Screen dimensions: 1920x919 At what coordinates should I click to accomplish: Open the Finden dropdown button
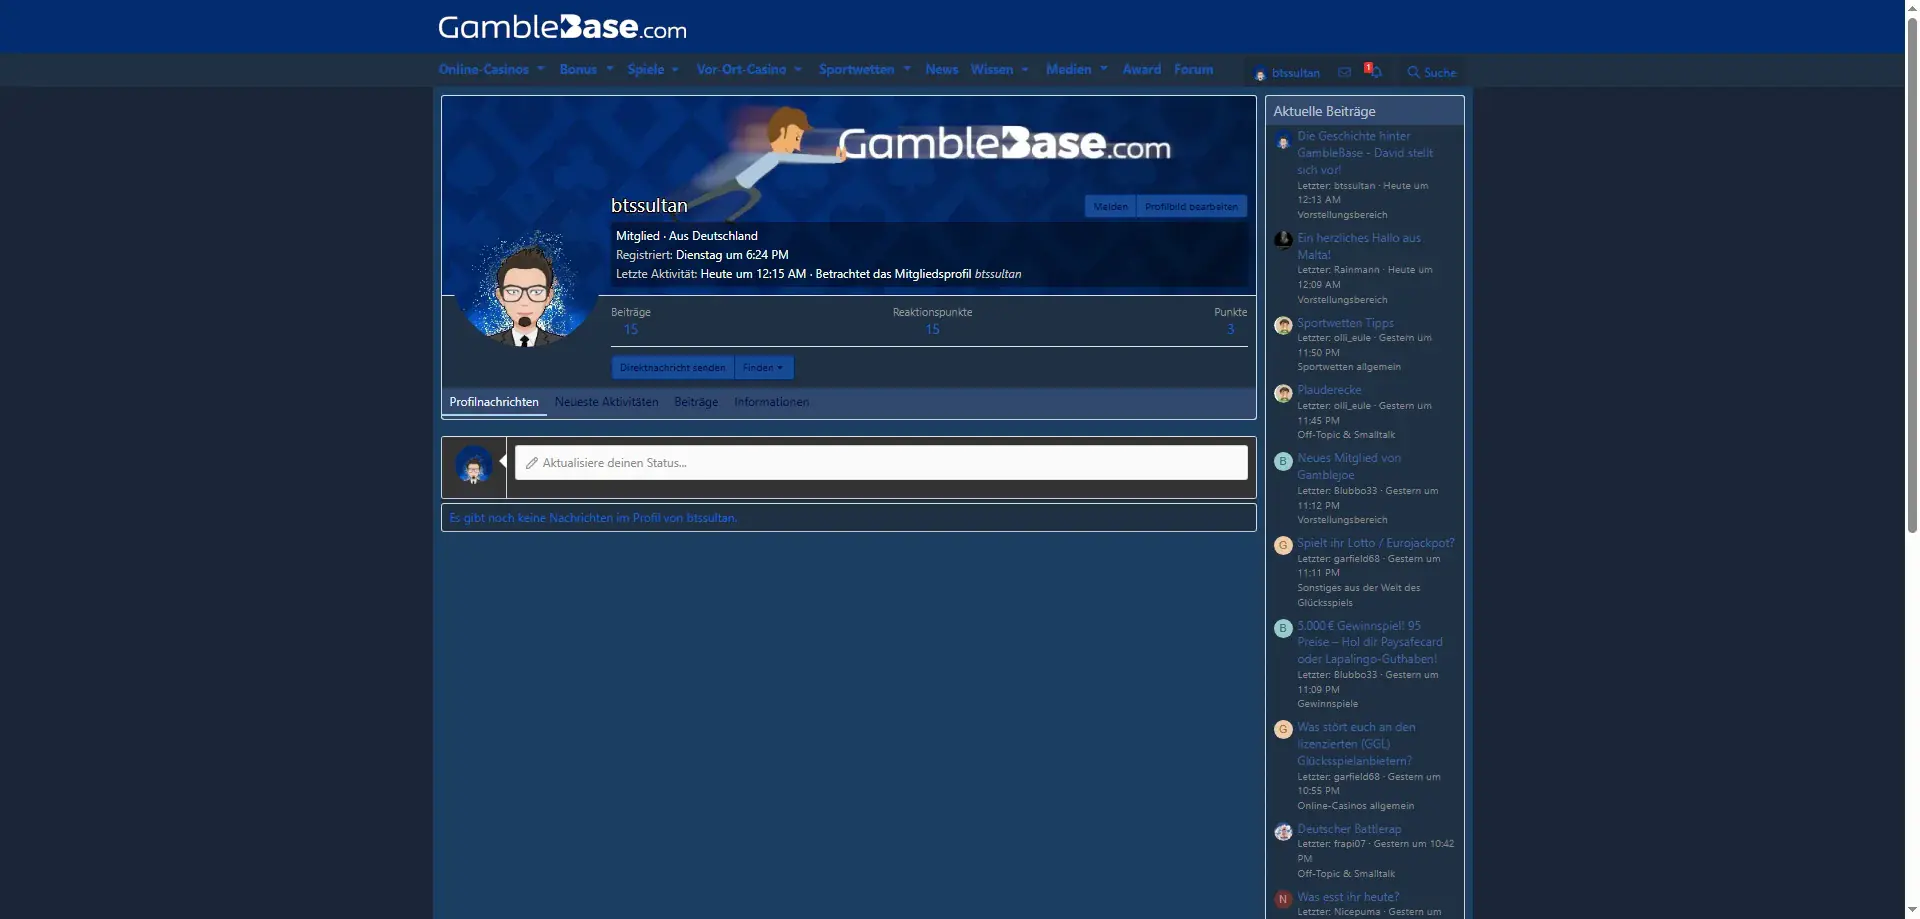coord(764,368)
